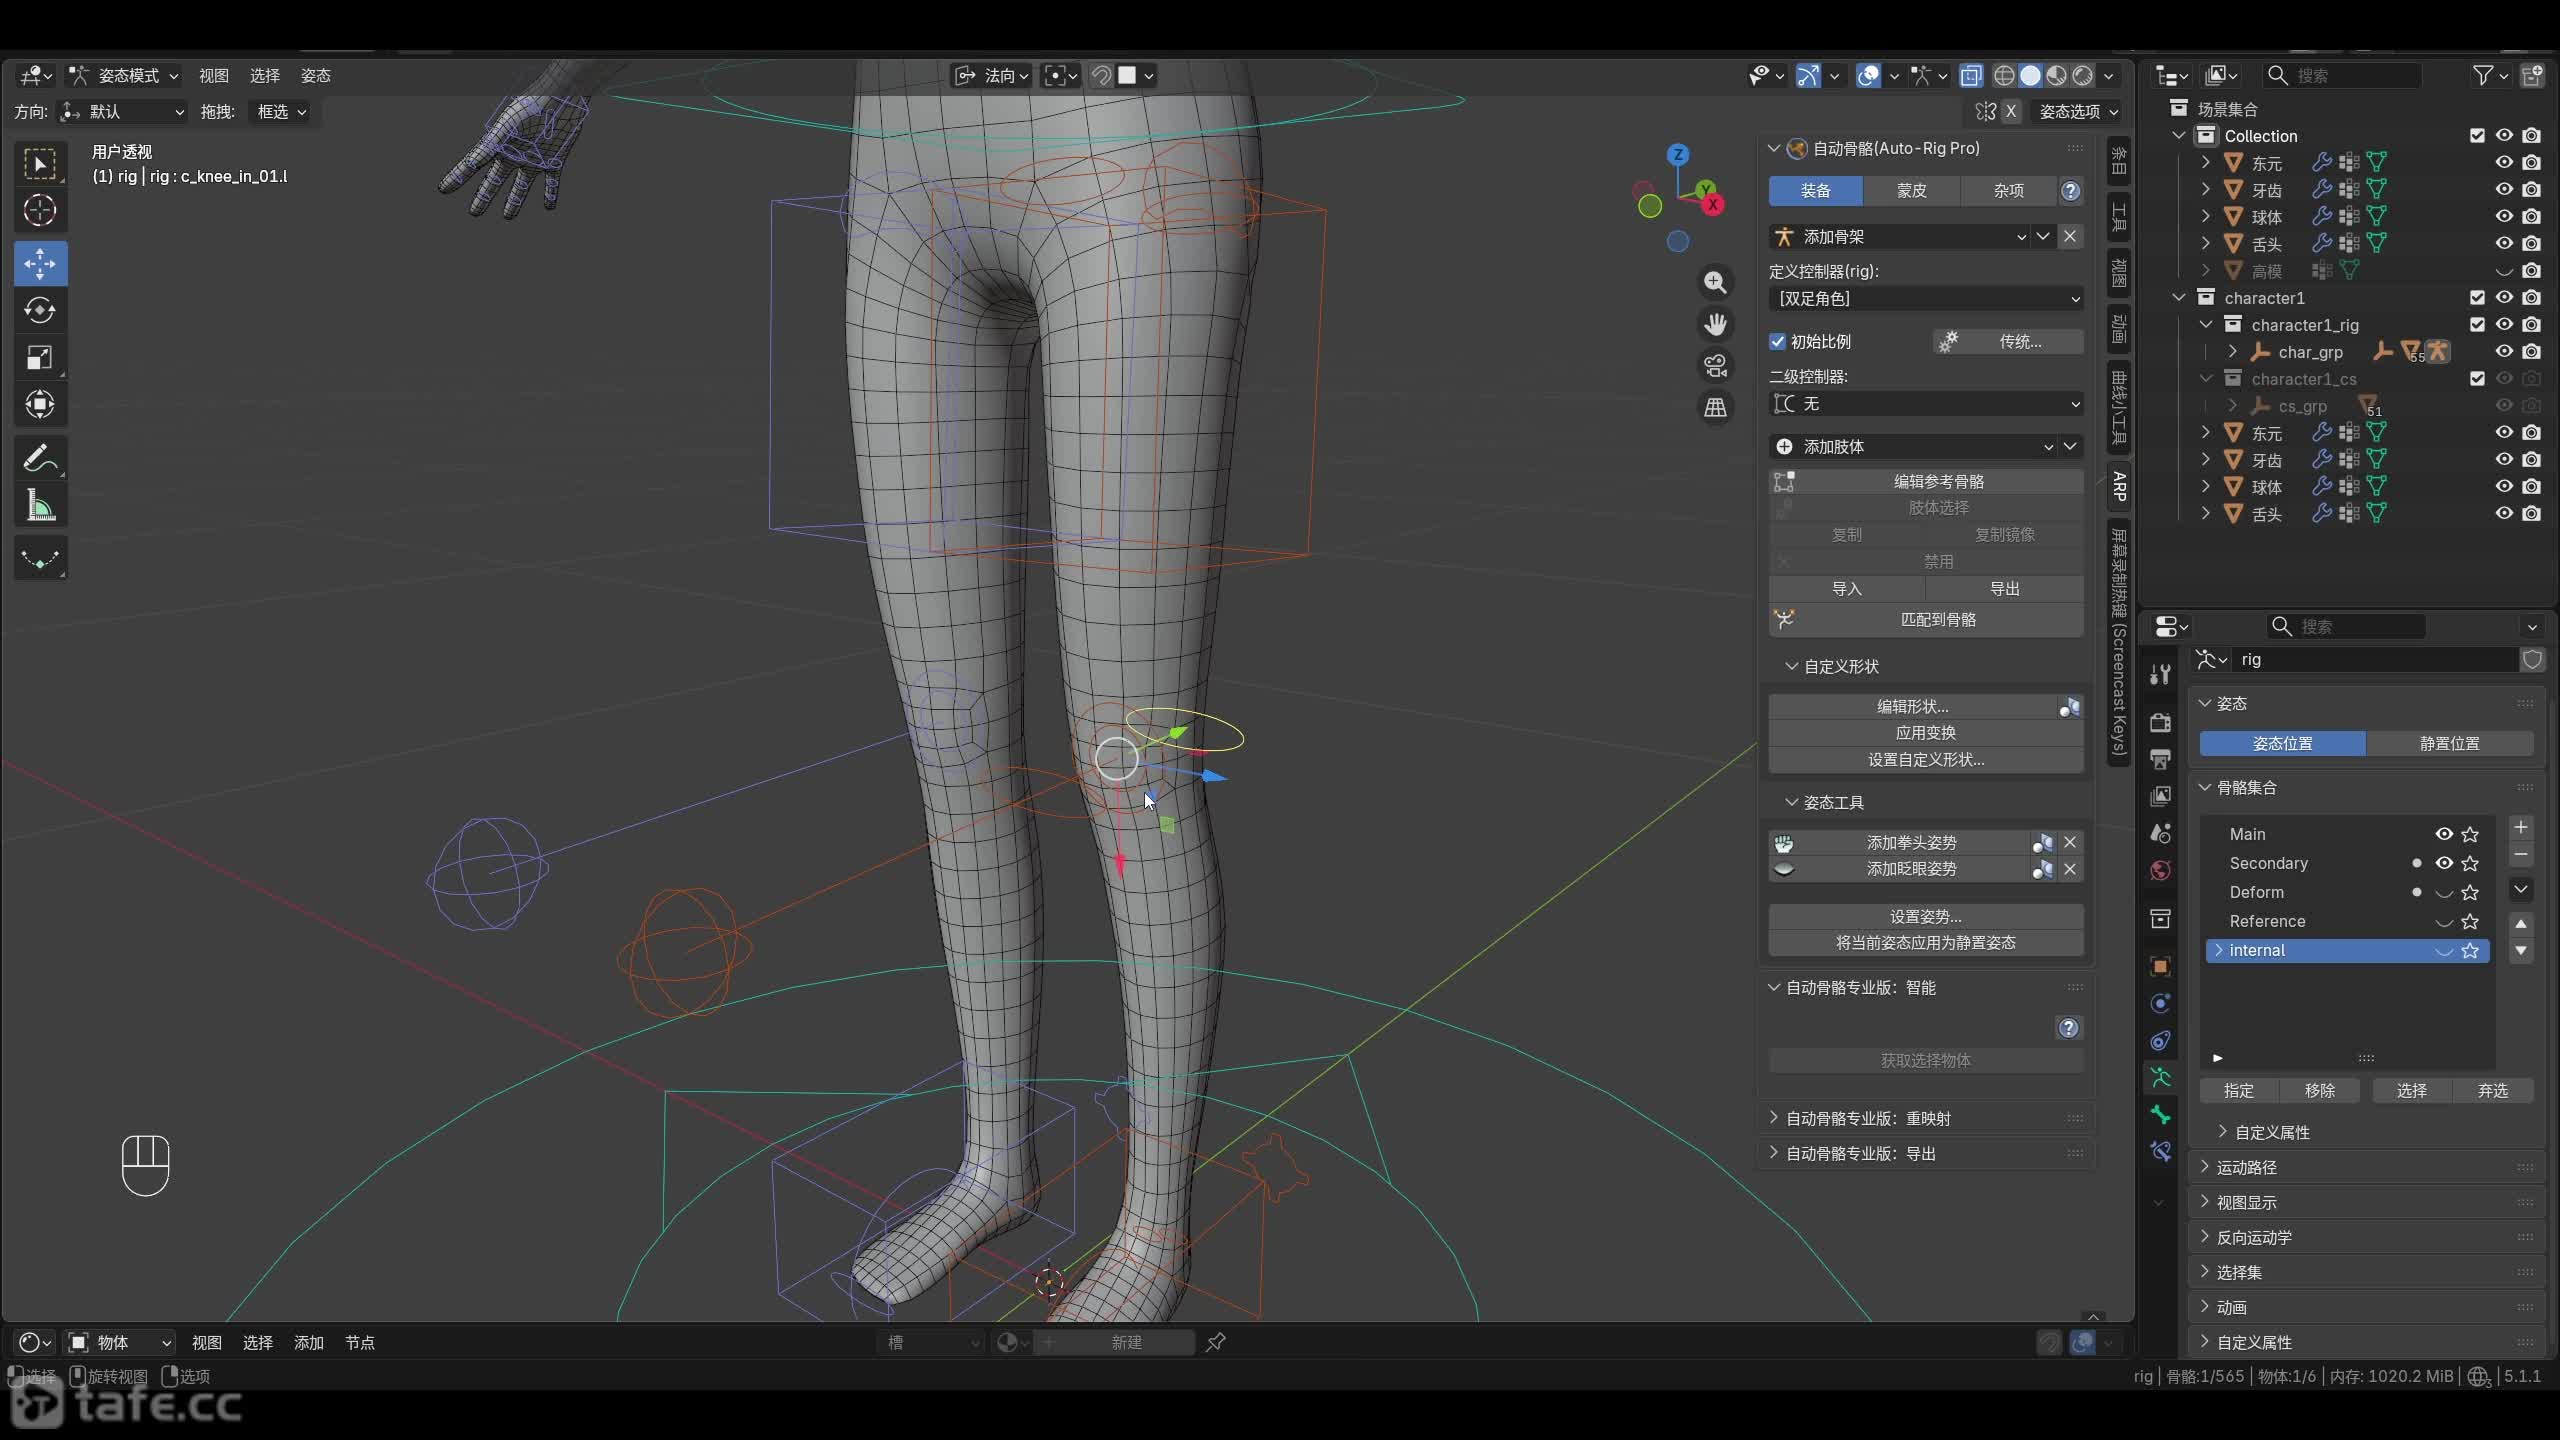
Task: Click blue Z axis on navigation gizmo
Action: click(x=1678, y=155)
